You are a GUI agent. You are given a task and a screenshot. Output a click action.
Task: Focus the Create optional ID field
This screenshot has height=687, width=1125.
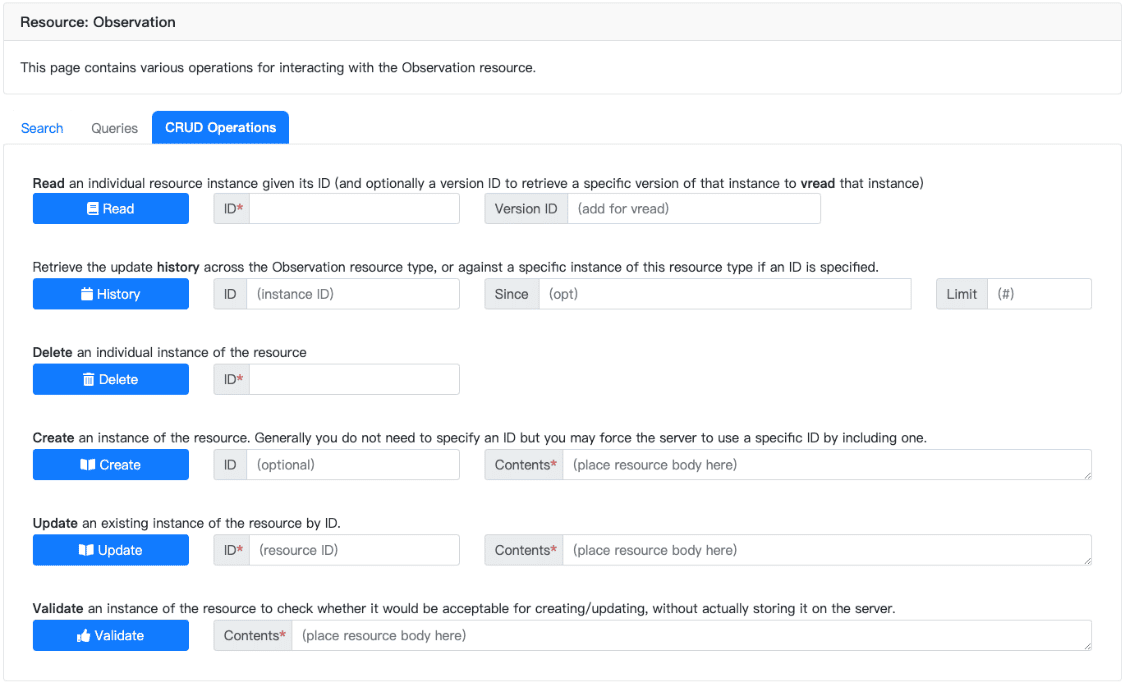[x=353, y=465]
